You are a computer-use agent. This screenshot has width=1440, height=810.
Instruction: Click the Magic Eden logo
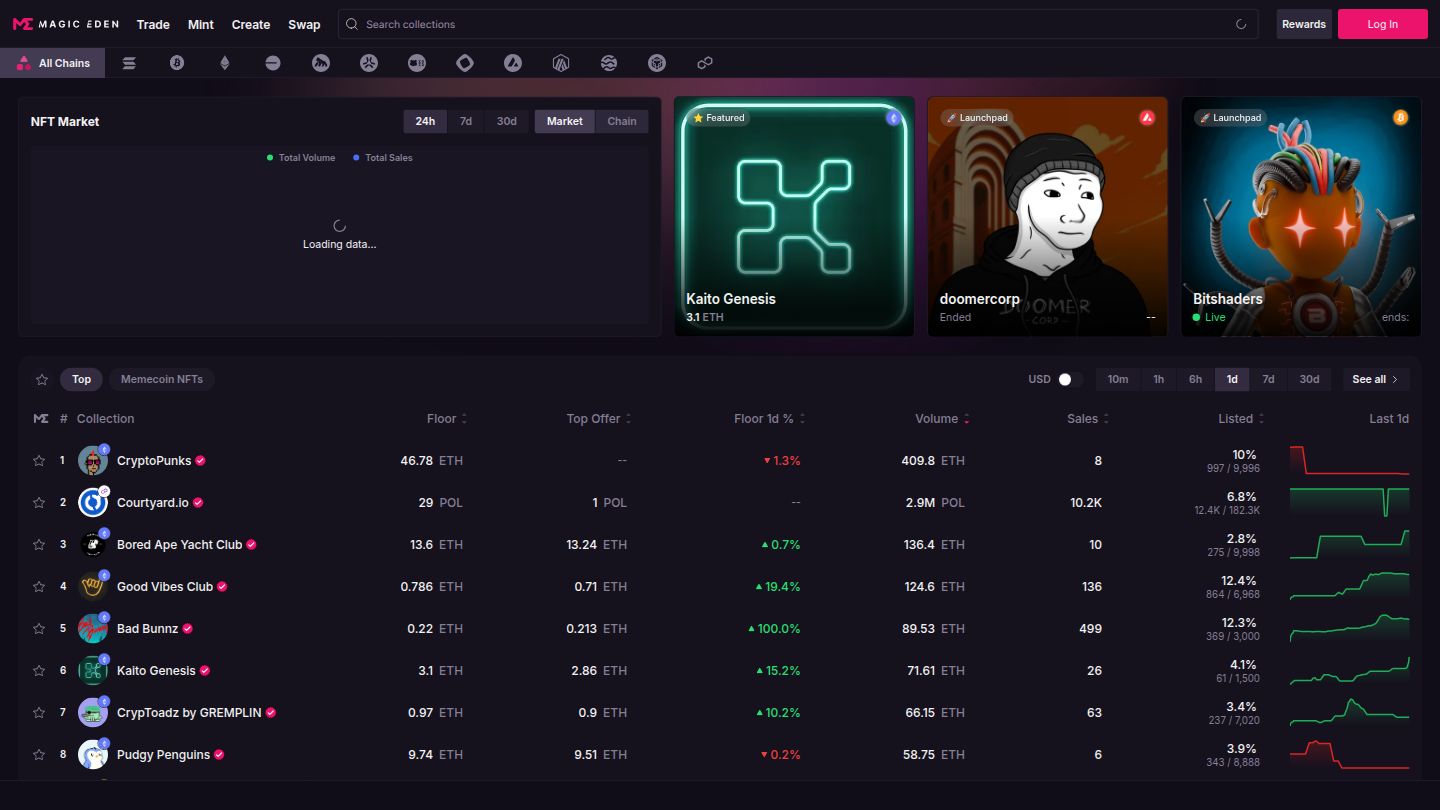click(66, 24)
